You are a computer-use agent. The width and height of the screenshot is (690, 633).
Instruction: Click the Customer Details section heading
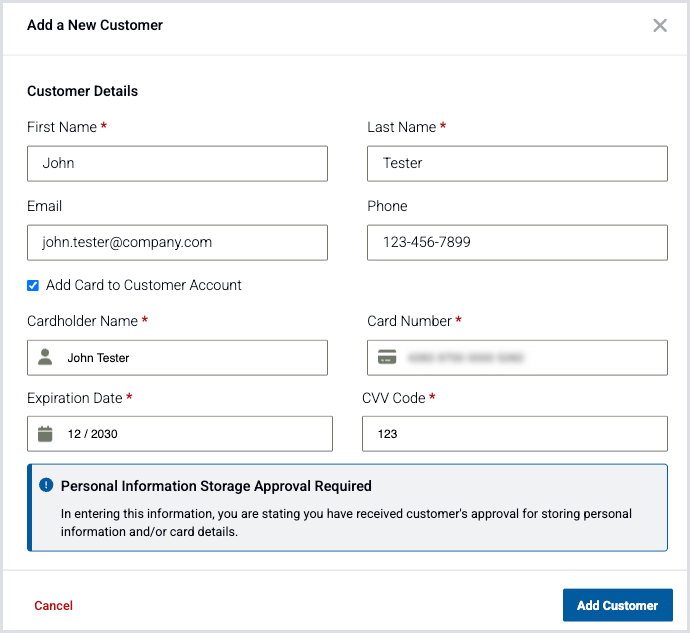83,91
